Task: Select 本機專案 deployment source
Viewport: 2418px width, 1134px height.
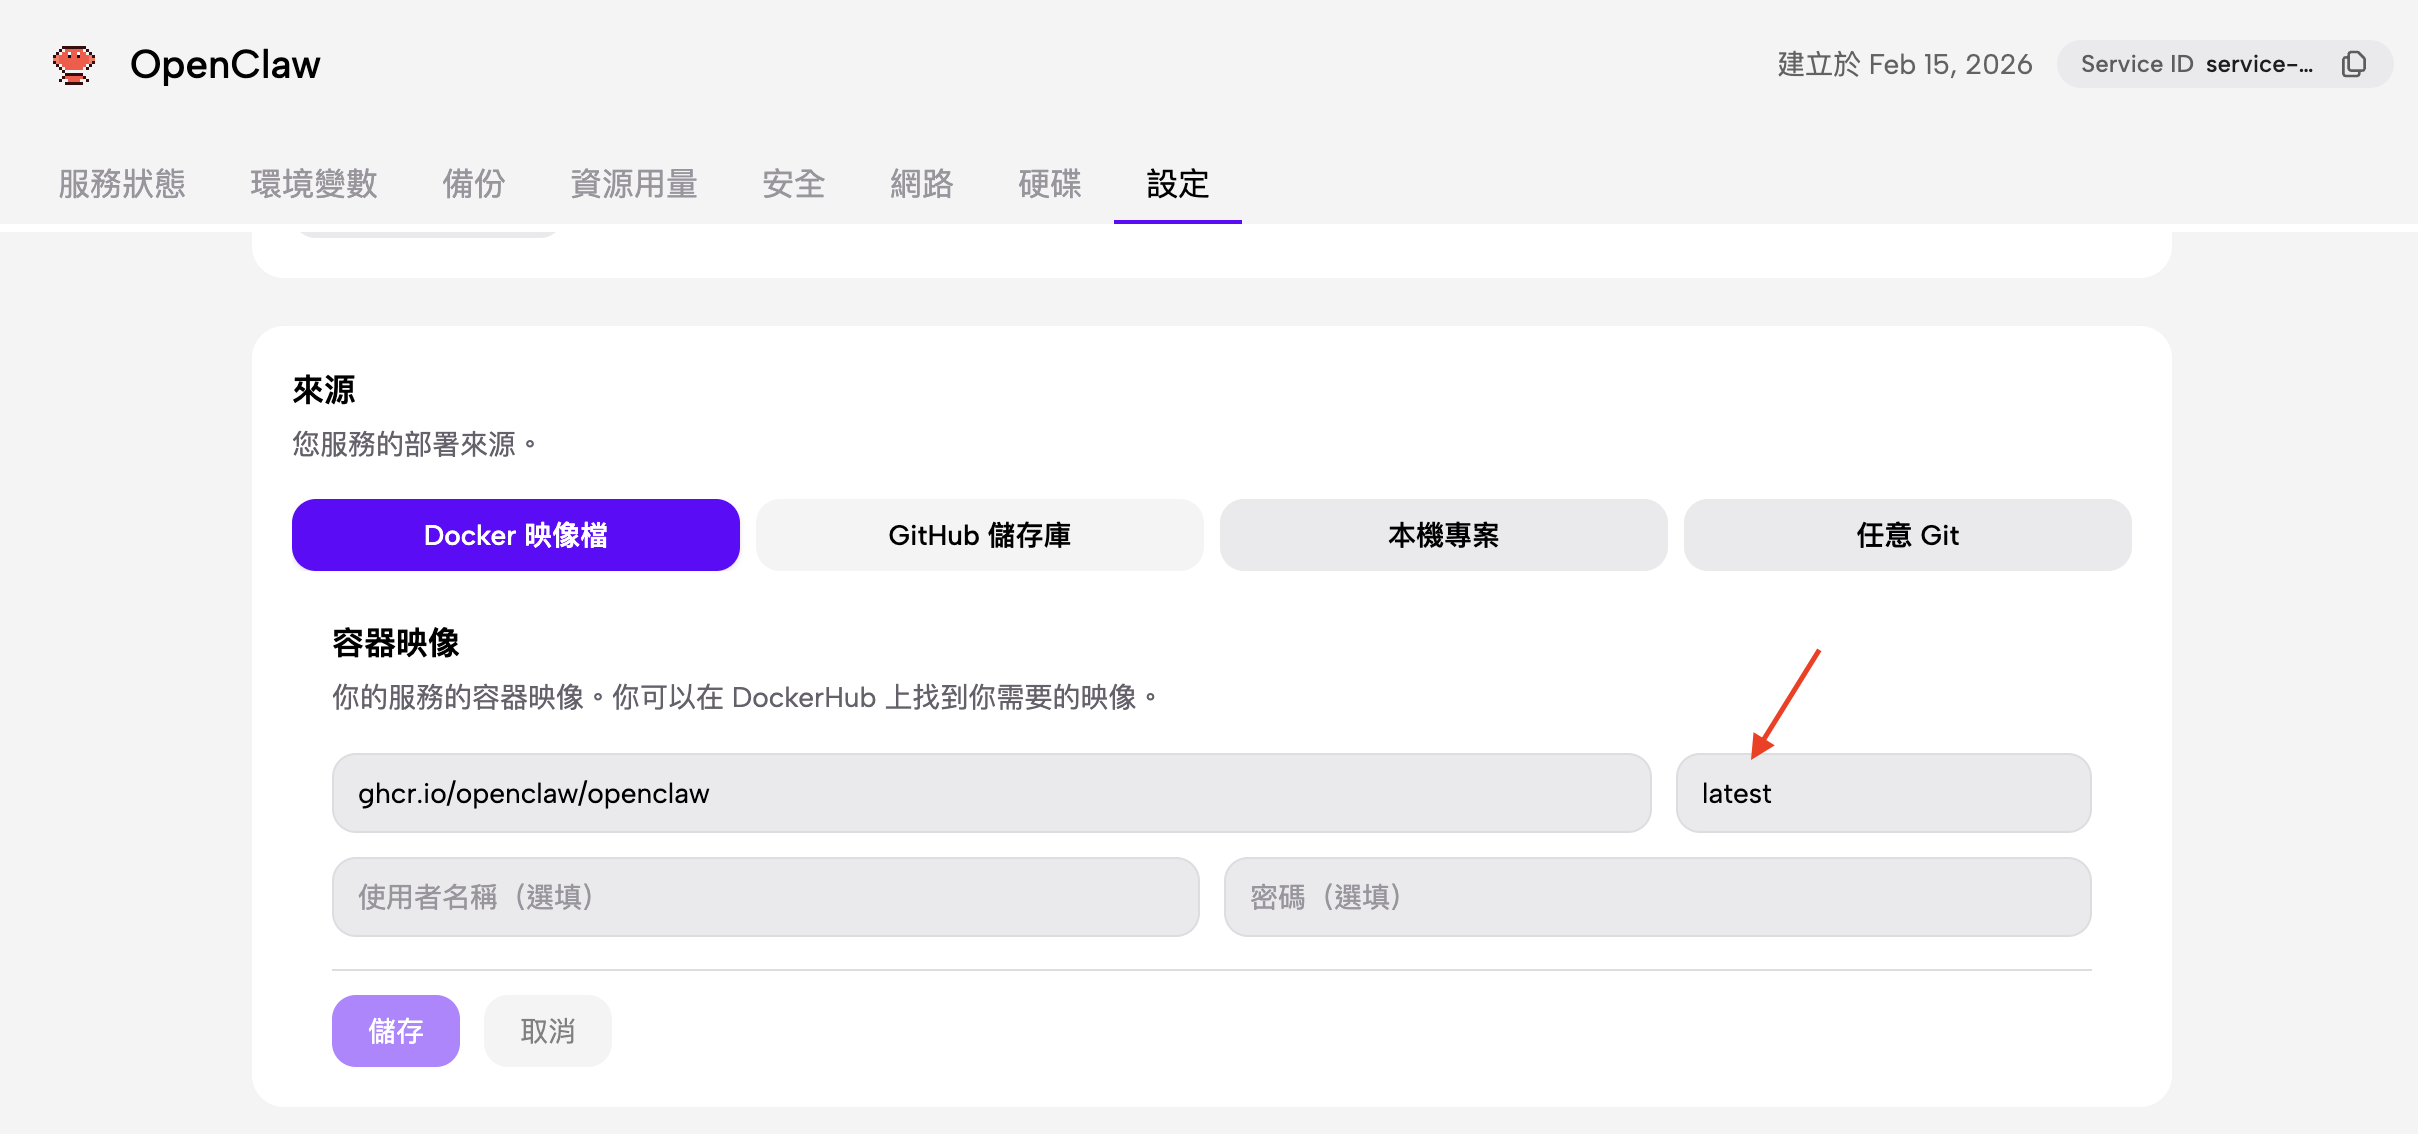Action: point(1442,535)
